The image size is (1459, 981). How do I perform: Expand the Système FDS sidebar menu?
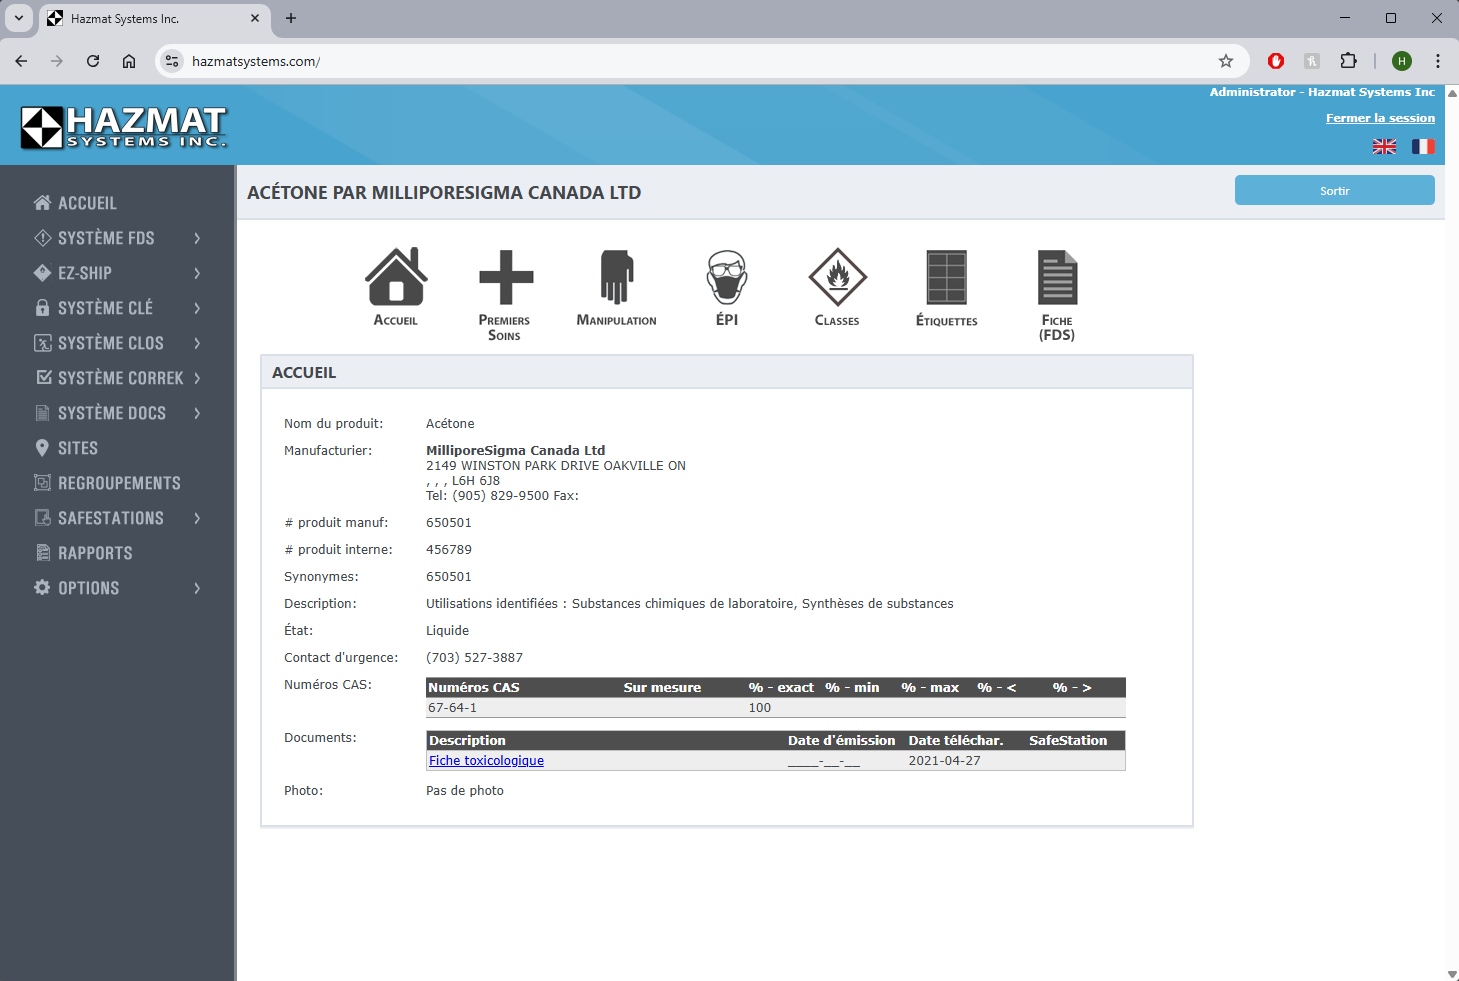[106, 238]
